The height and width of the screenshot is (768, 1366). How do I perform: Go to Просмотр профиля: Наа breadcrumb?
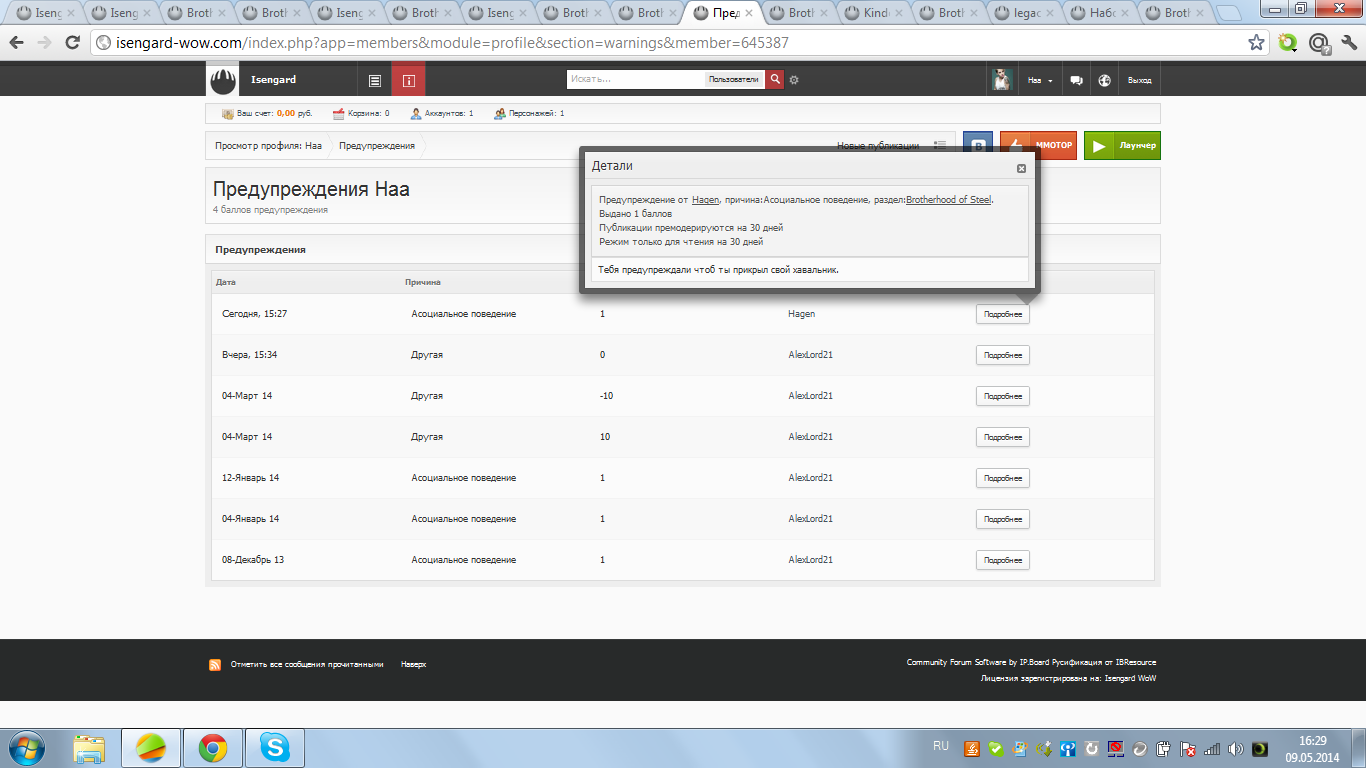pos(268,145)
